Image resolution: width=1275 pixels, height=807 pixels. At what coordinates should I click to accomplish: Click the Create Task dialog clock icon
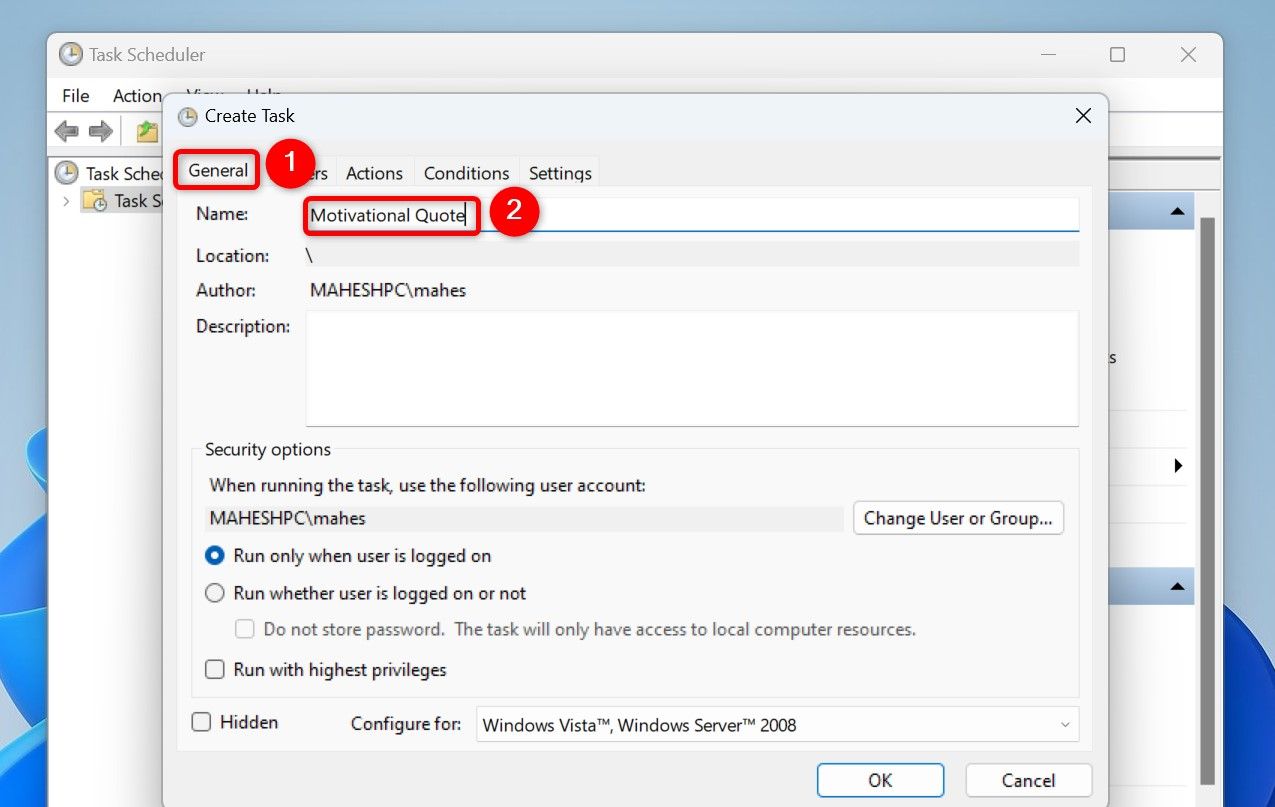click(x=187, y=116)
